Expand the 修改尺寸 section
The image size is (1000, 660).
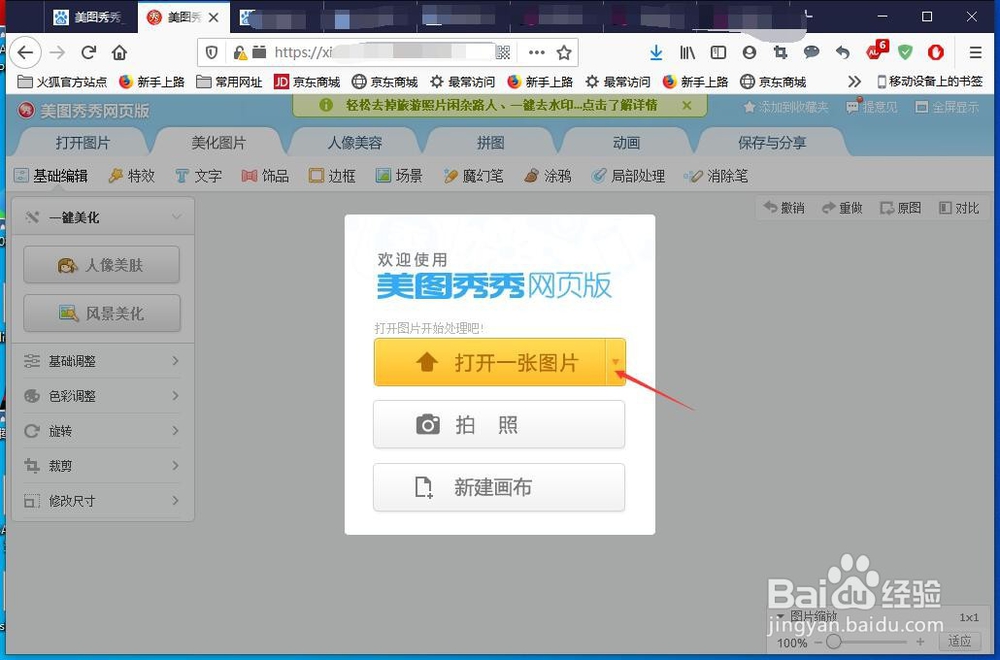click(103, 501)
